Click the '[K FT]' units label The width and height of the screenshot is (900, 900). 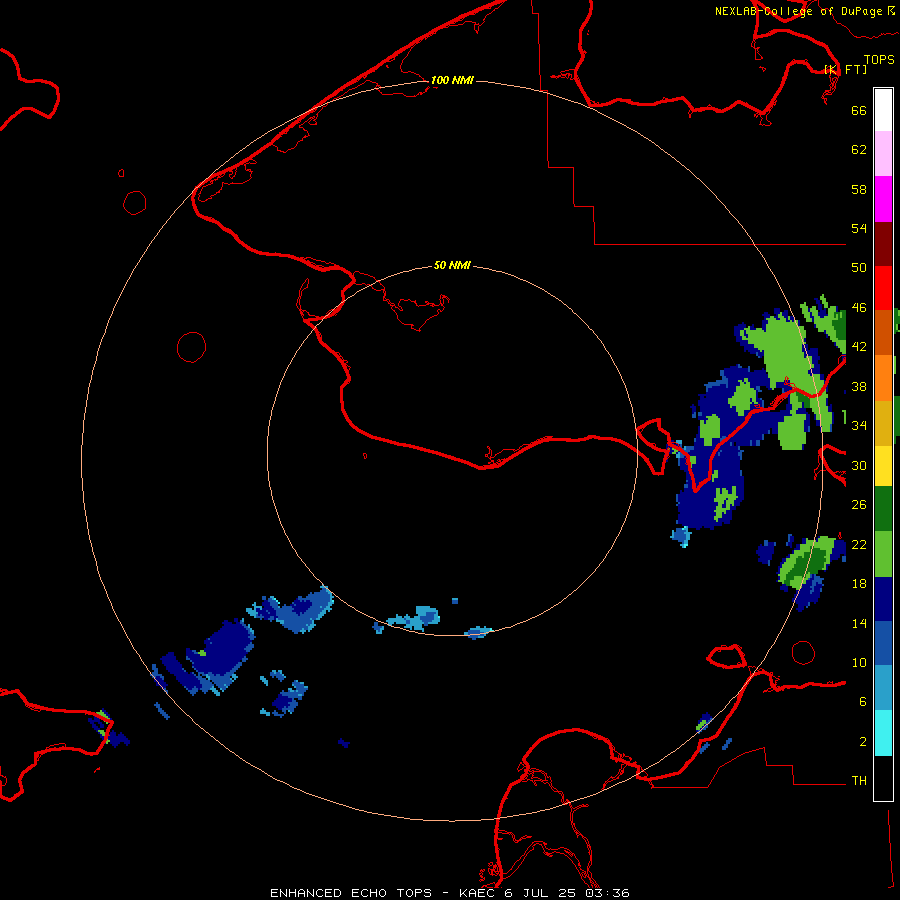(x=845, y=69)
